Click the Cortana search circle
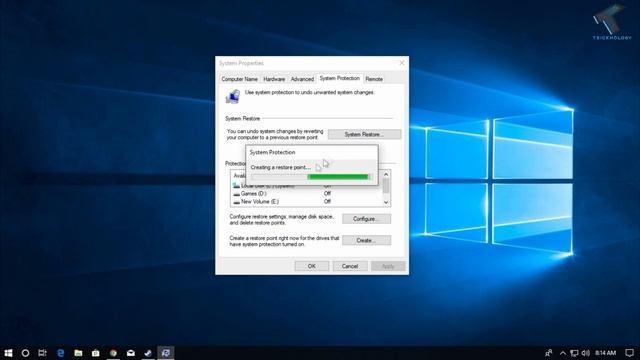 pos(25,353)
